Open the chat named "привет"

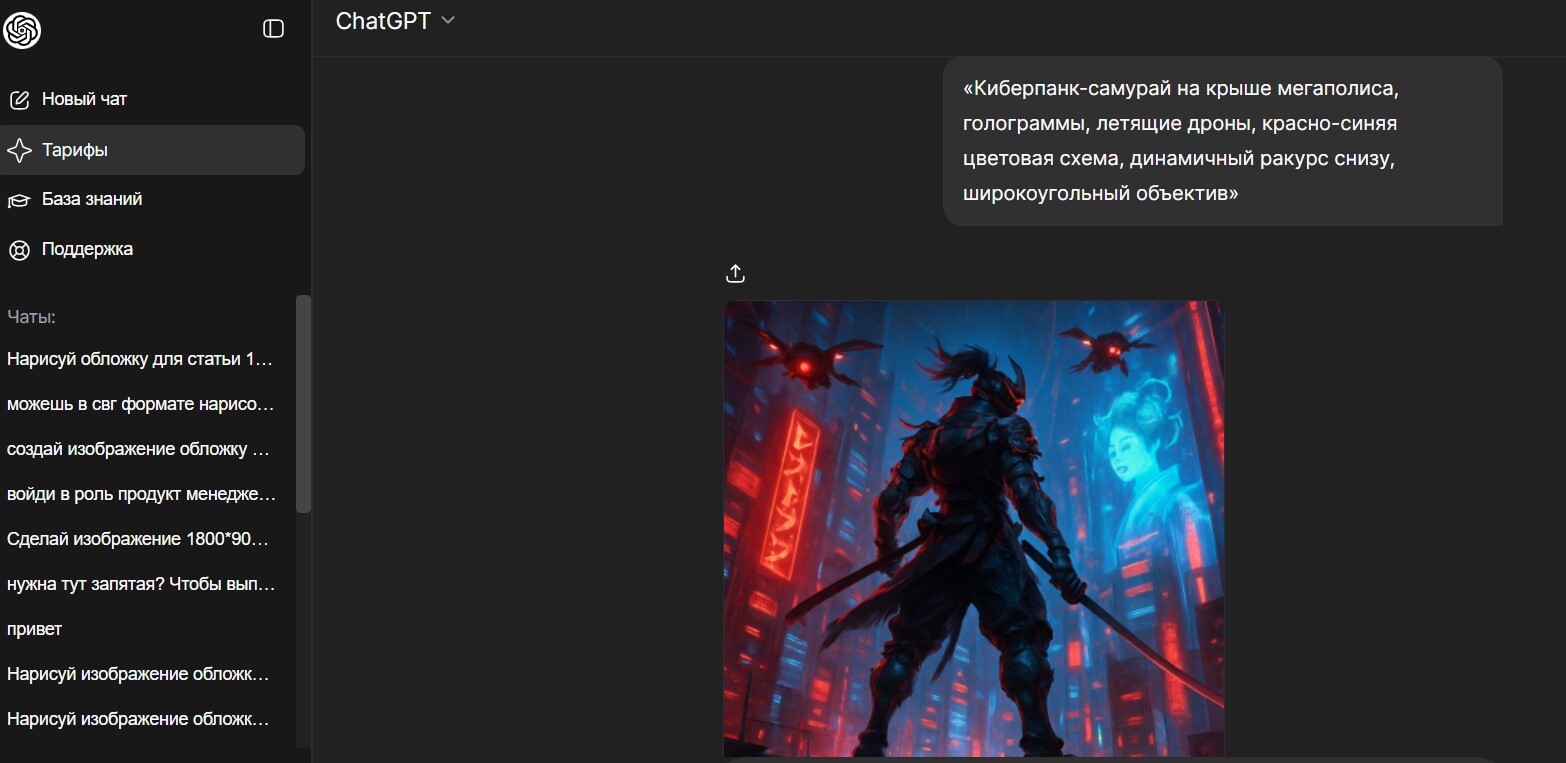click(x=35, y=629)
